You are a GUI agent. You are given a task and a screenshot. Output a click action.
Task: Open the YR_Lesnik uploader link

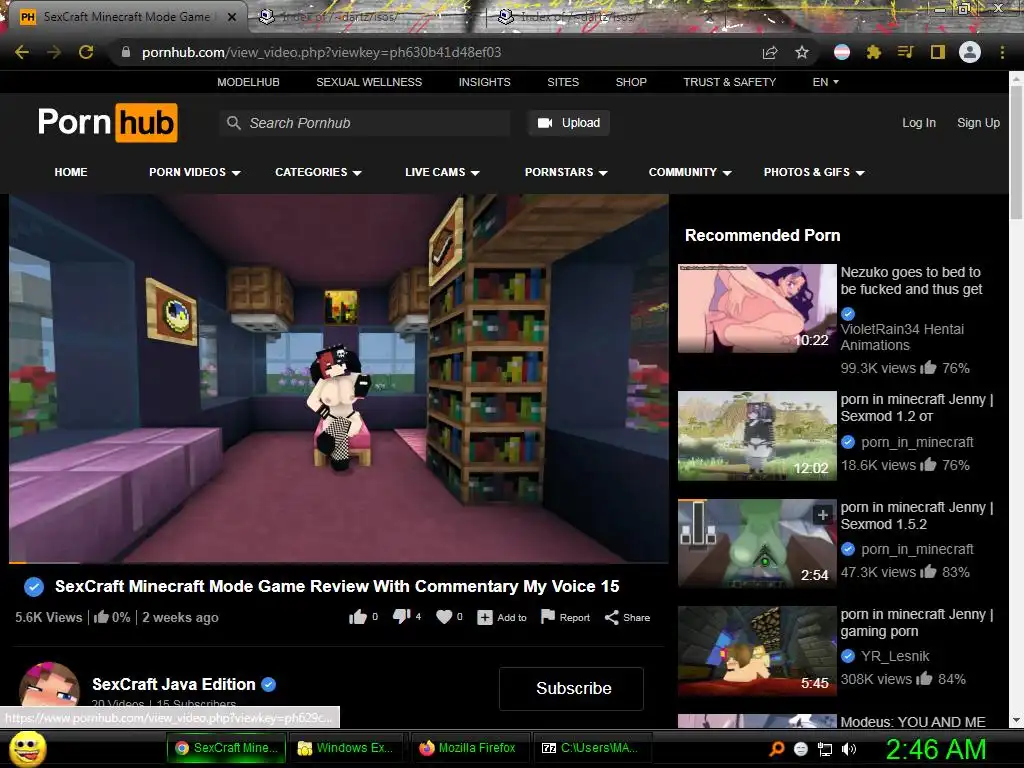pyautogui.click(x=895, y=656)
